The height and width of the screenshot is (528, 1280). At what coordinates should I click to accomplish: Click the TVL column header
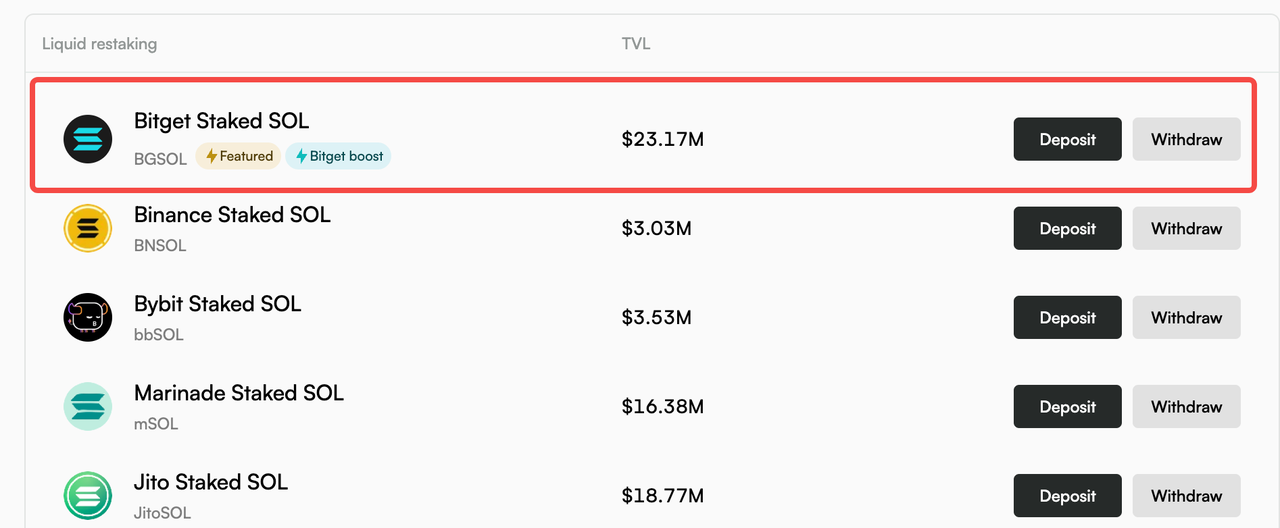point(636,44)
